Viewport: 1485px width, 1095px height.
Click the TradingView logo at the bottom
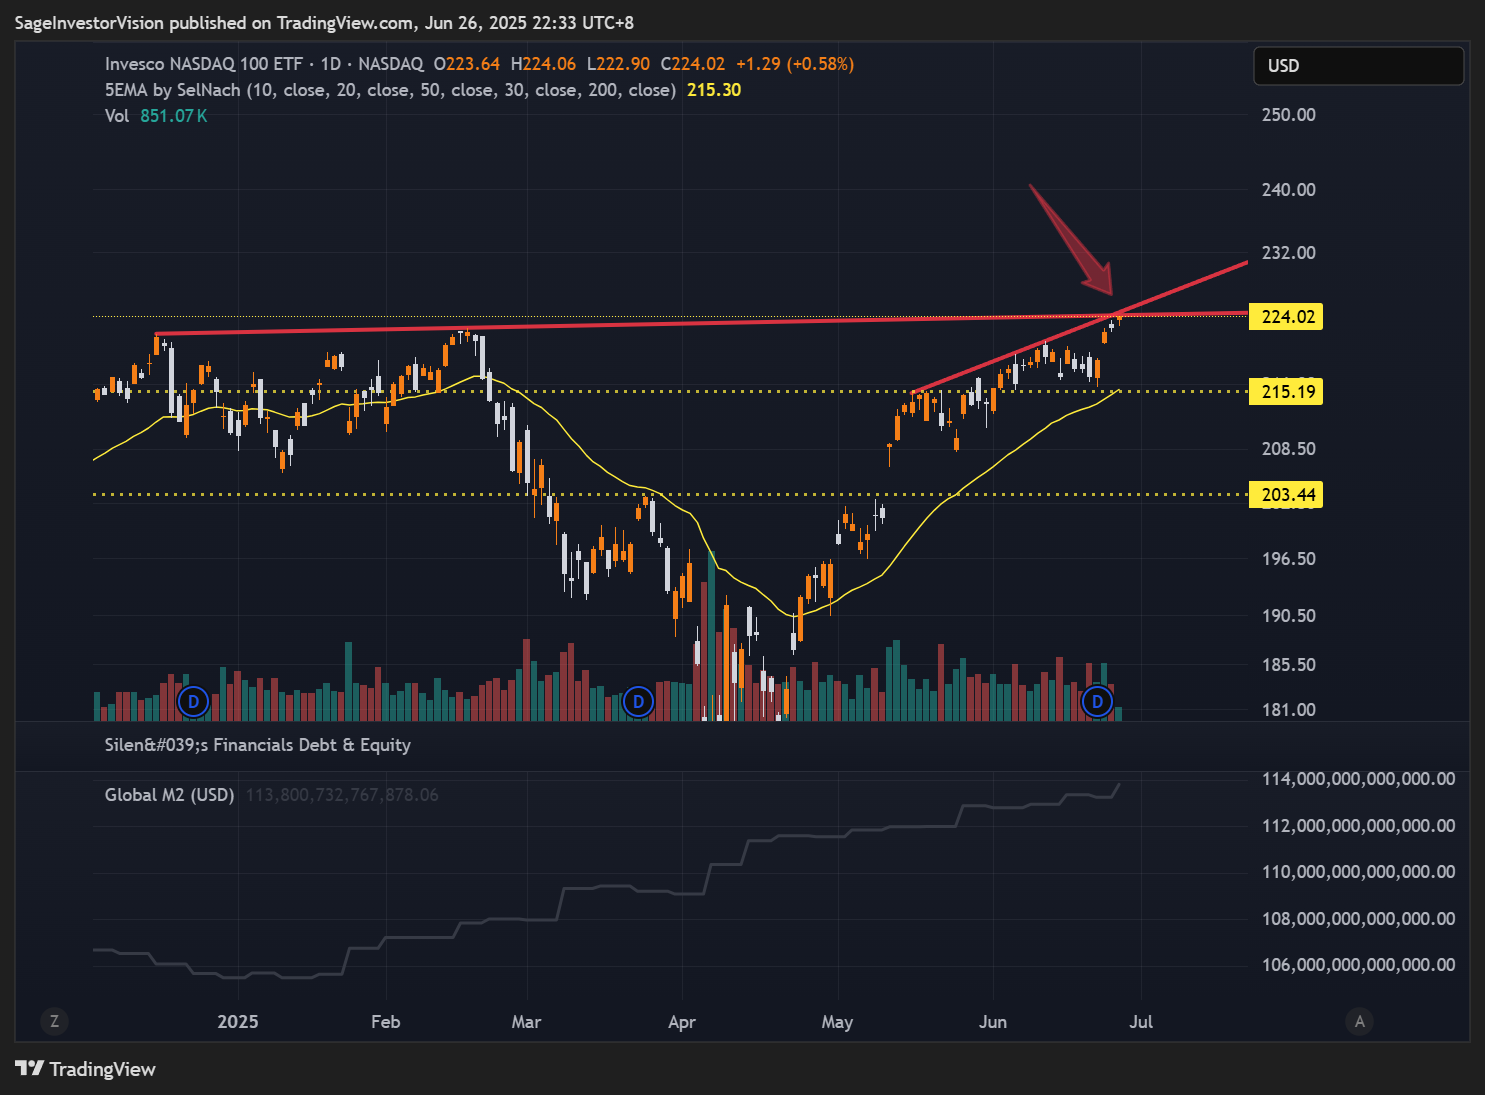click(86, 1069)
